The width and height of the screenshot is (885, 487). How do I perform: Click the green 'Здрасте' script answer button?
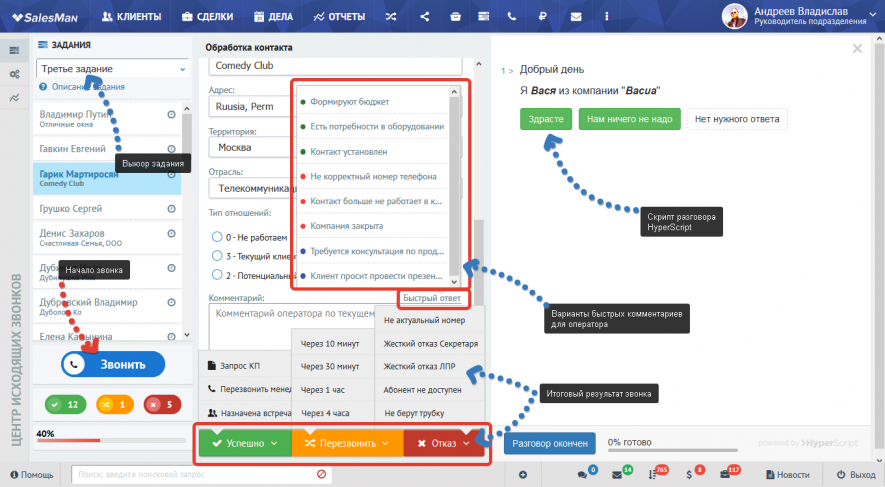[x=545, y=119]
